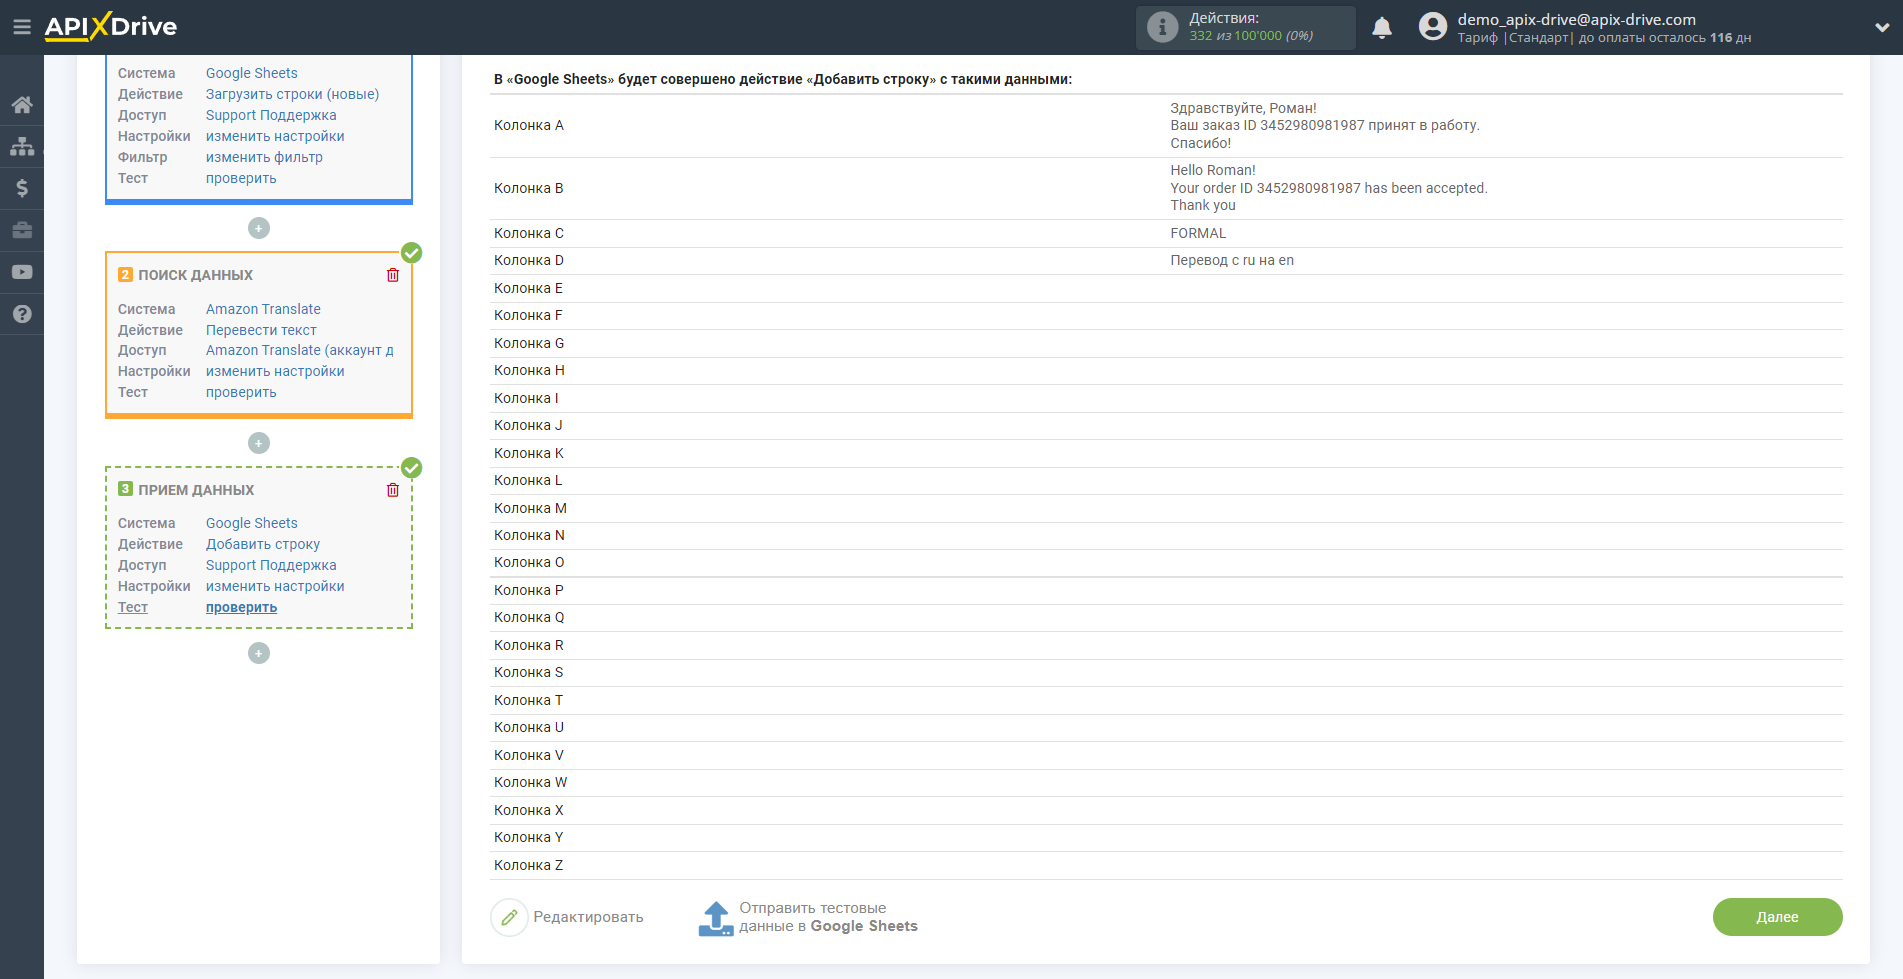Delete the Прием данных block with trash icon
This screenshot has width=1903, height=979.
coord(393,490)
